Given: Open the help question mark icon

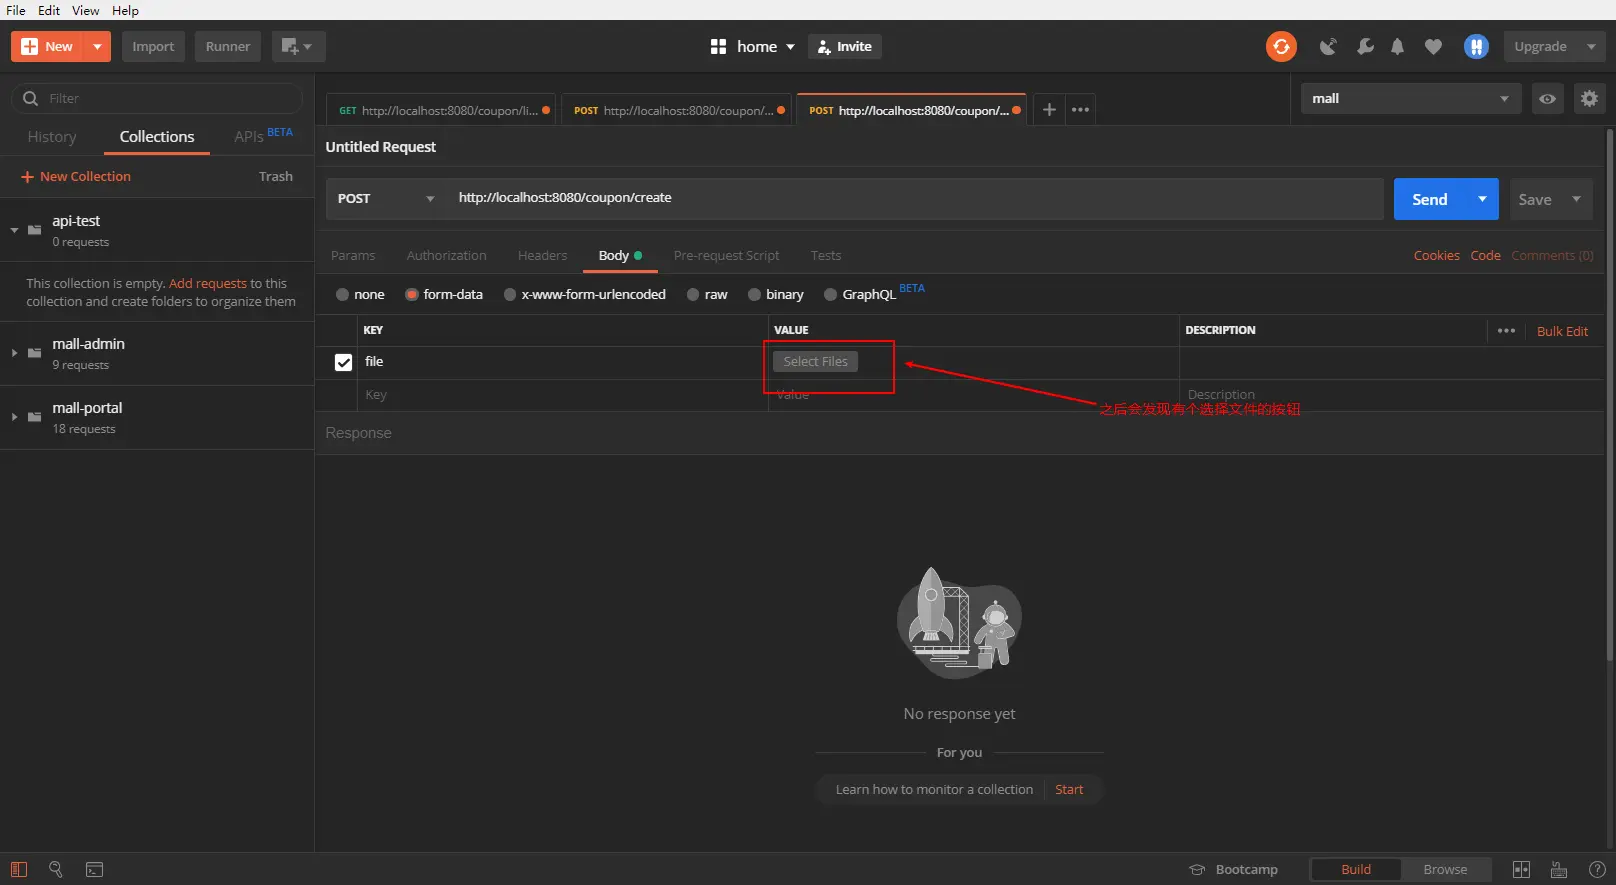Looking at the screenshot, I should pos(1597,869).
